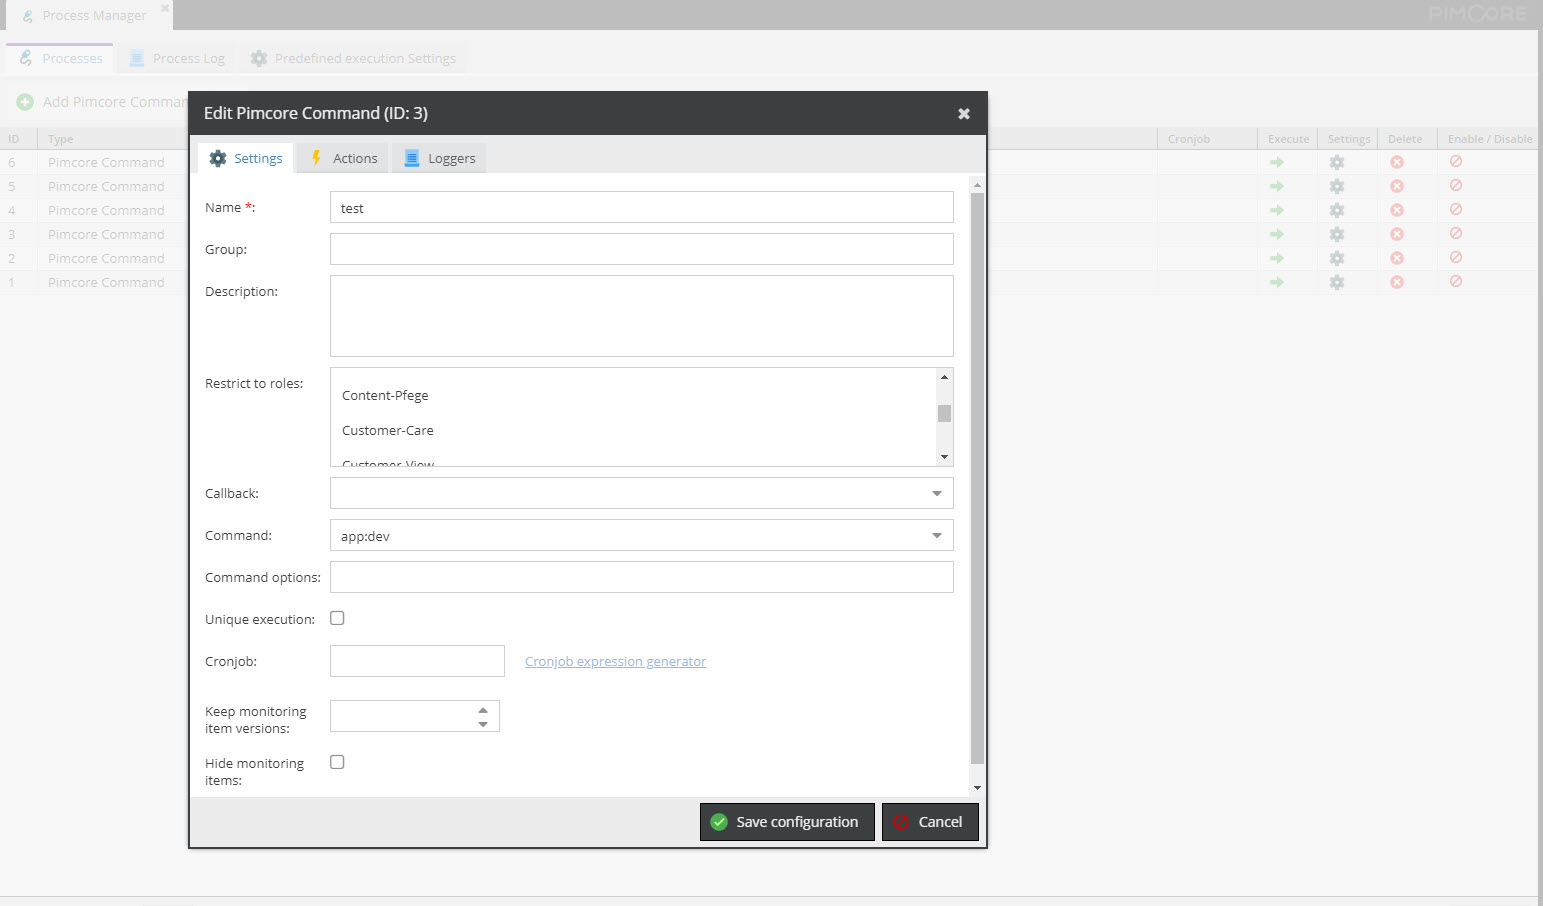Open Predefined execution Settings tab
1543x906 pixels.
coord(353,58)
